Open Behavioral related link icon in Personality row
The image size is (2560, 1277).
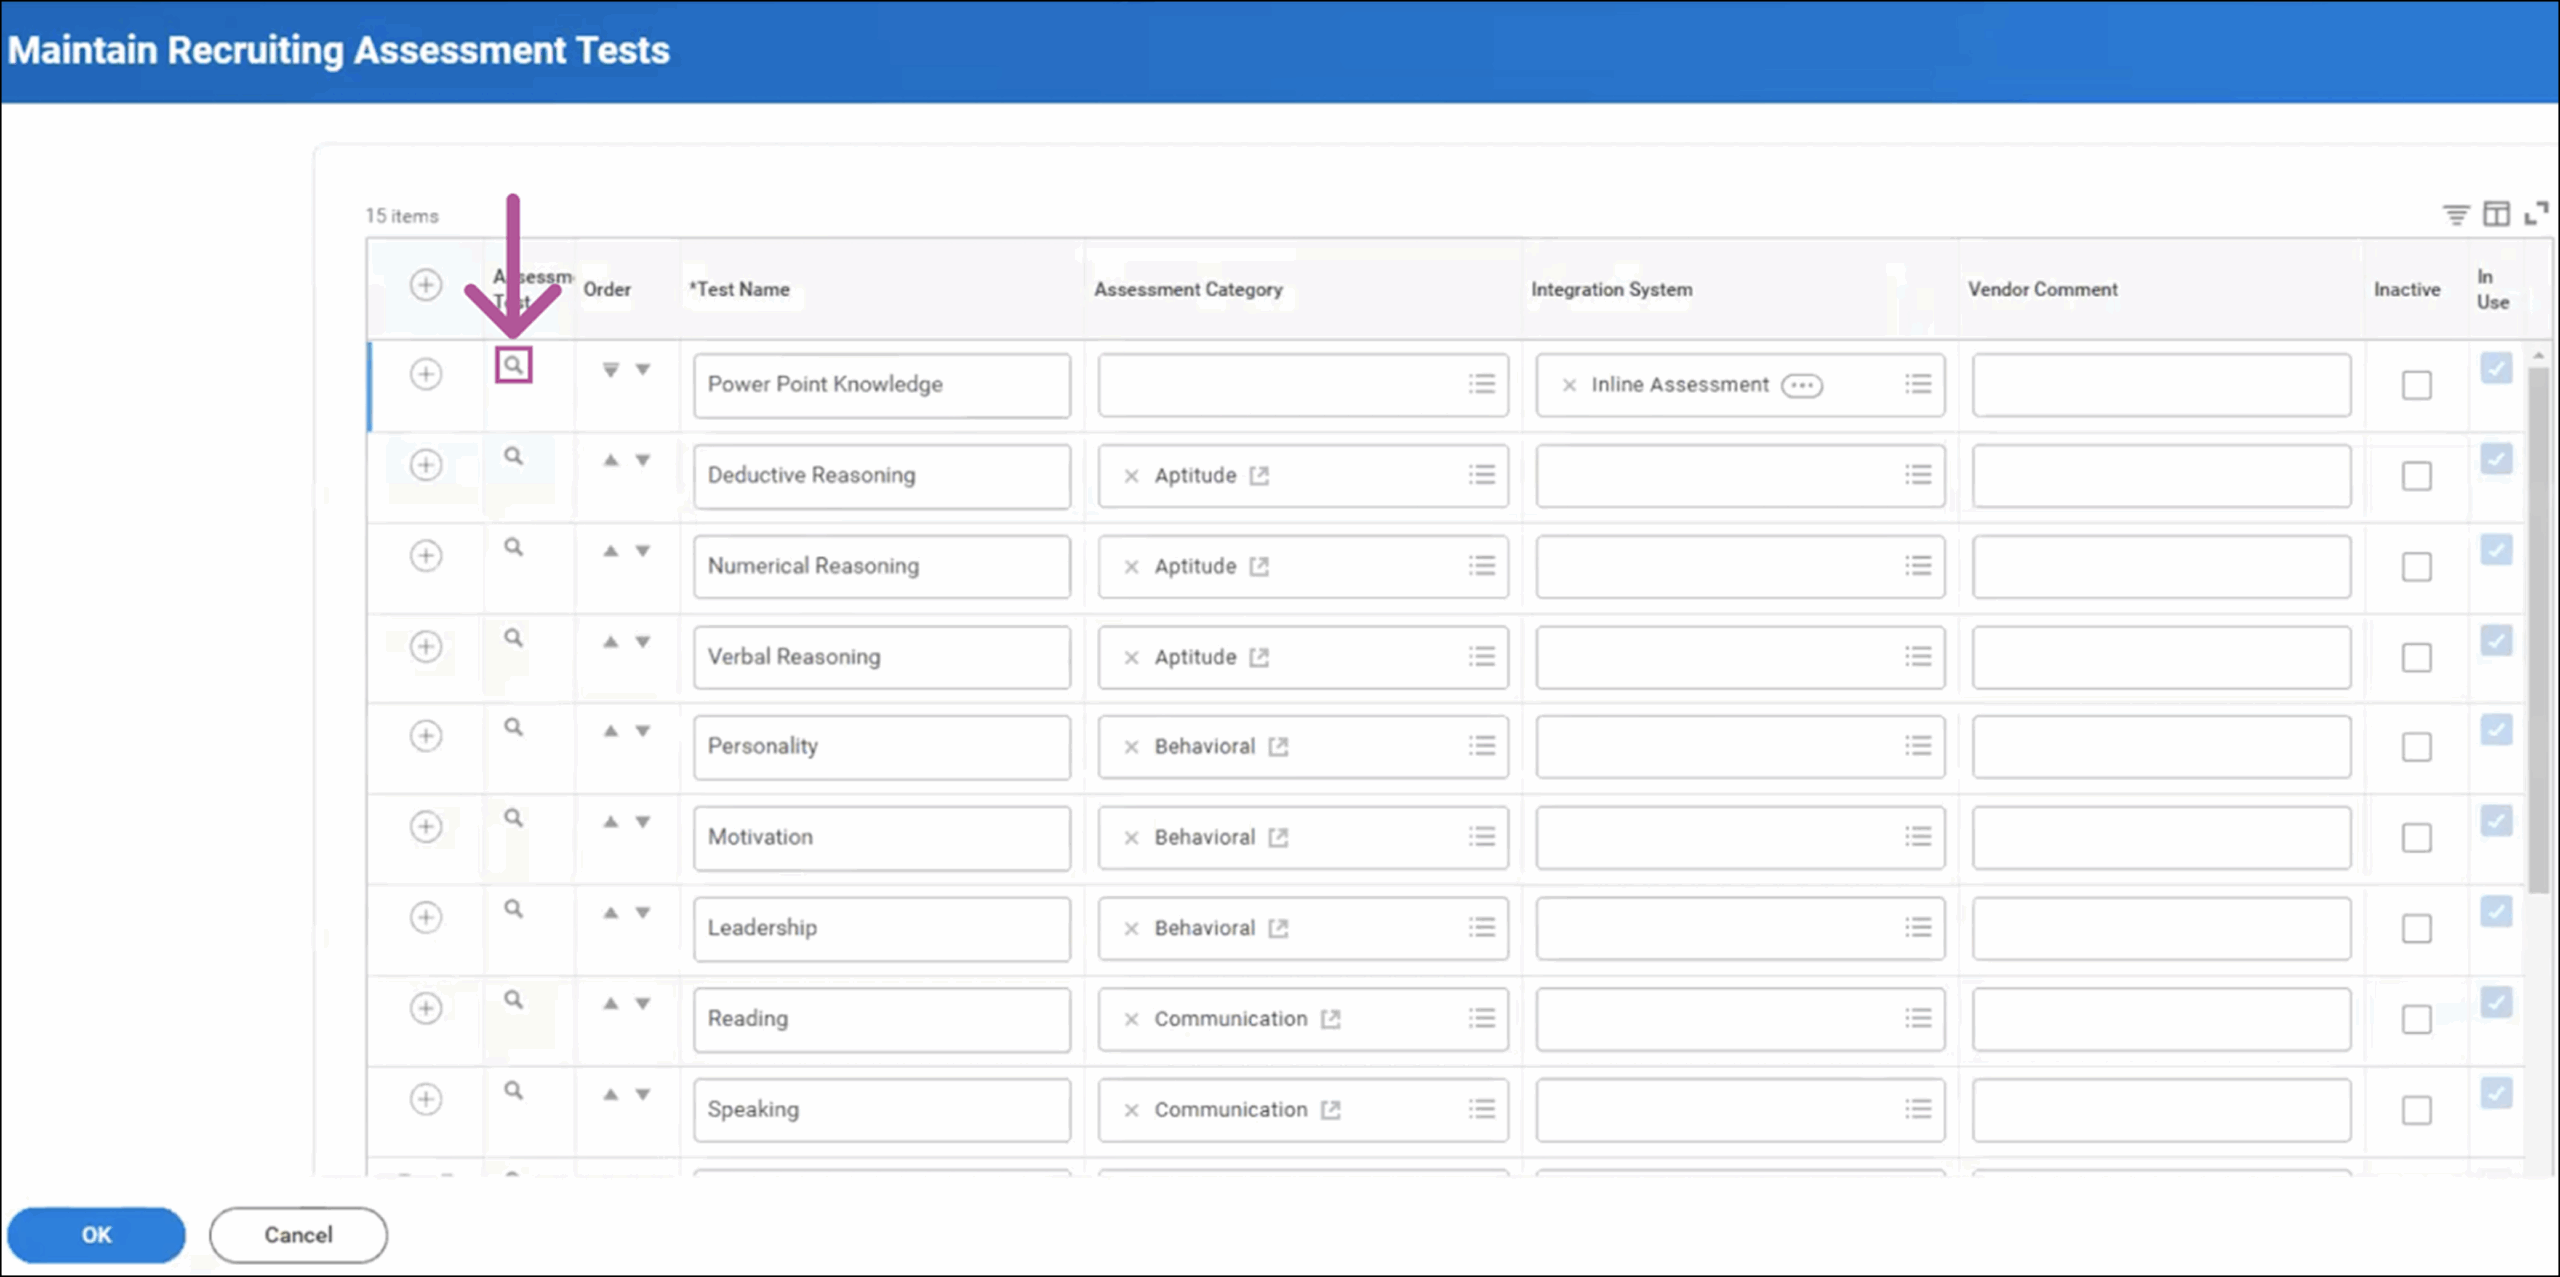[x=1278, y=747]
